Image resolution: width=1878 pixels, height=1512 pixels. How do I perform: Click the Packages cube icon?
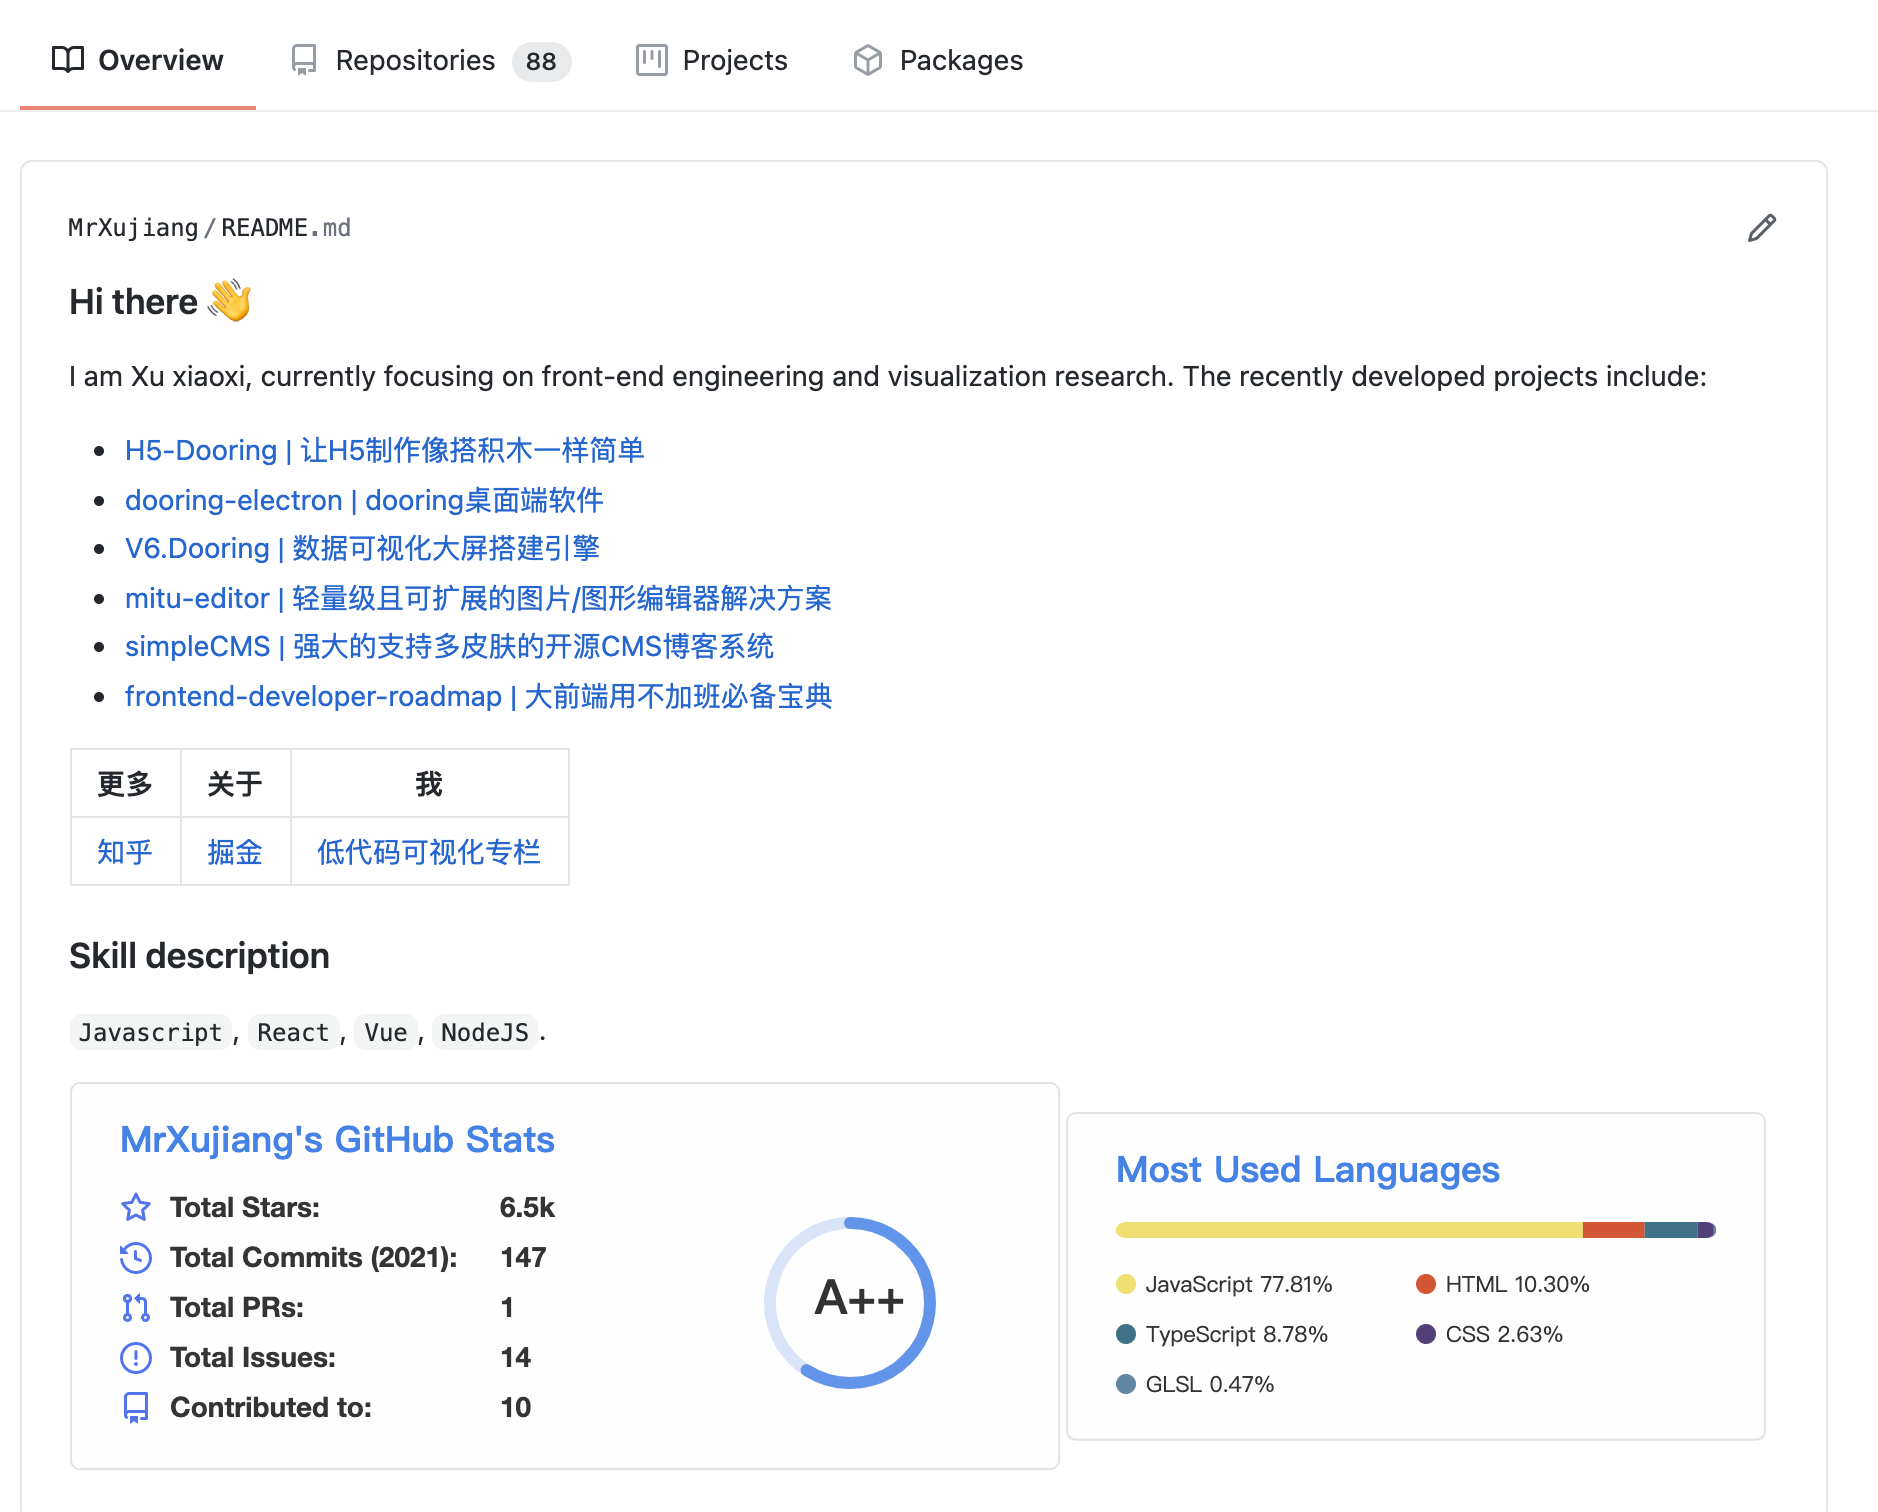868,60
